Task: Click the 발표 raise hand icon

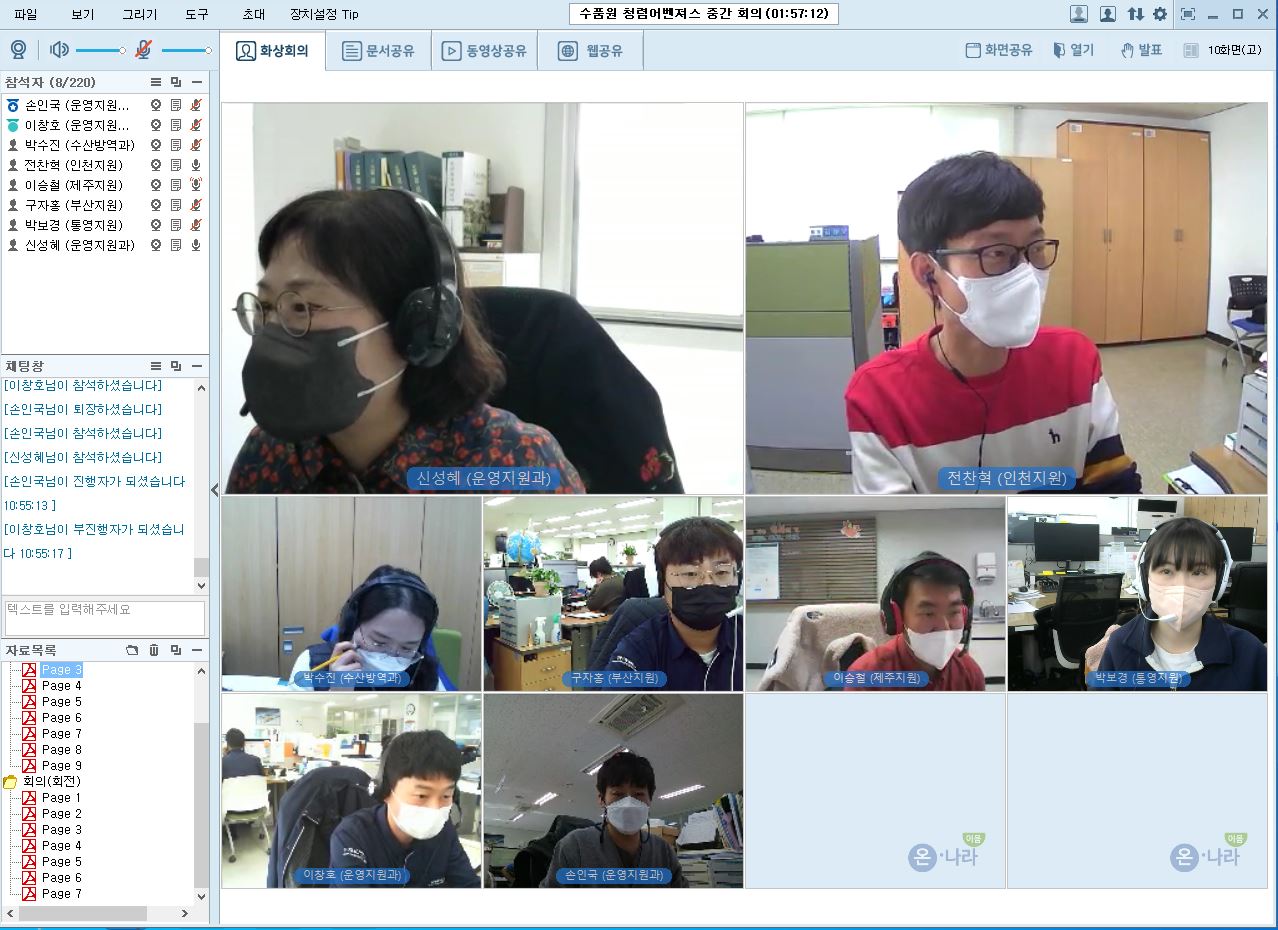Action: (x=1127, y=50)
